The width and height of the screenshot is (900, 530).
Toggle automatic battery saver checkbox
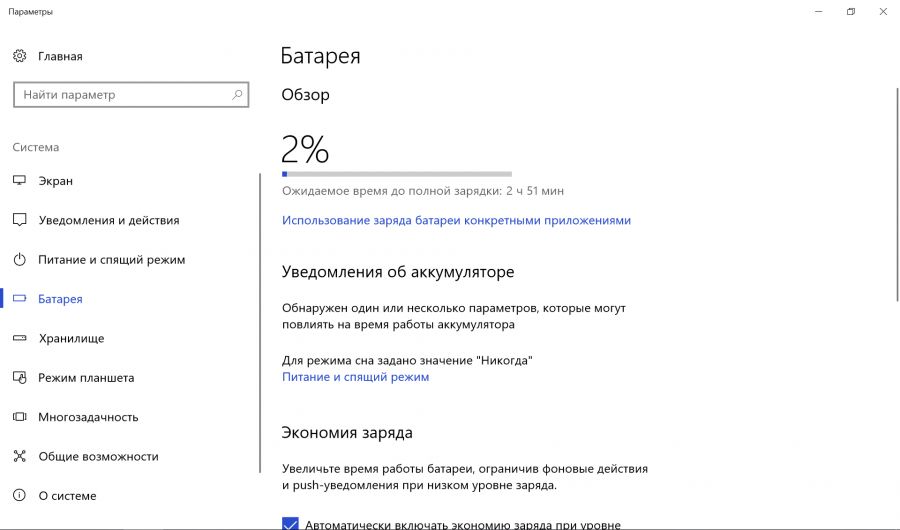290,523
